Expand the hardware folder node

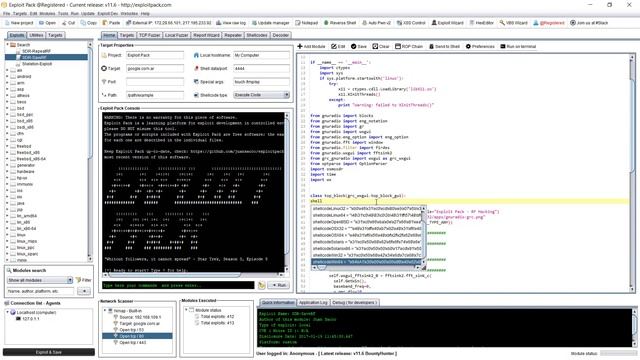(7, 171)
